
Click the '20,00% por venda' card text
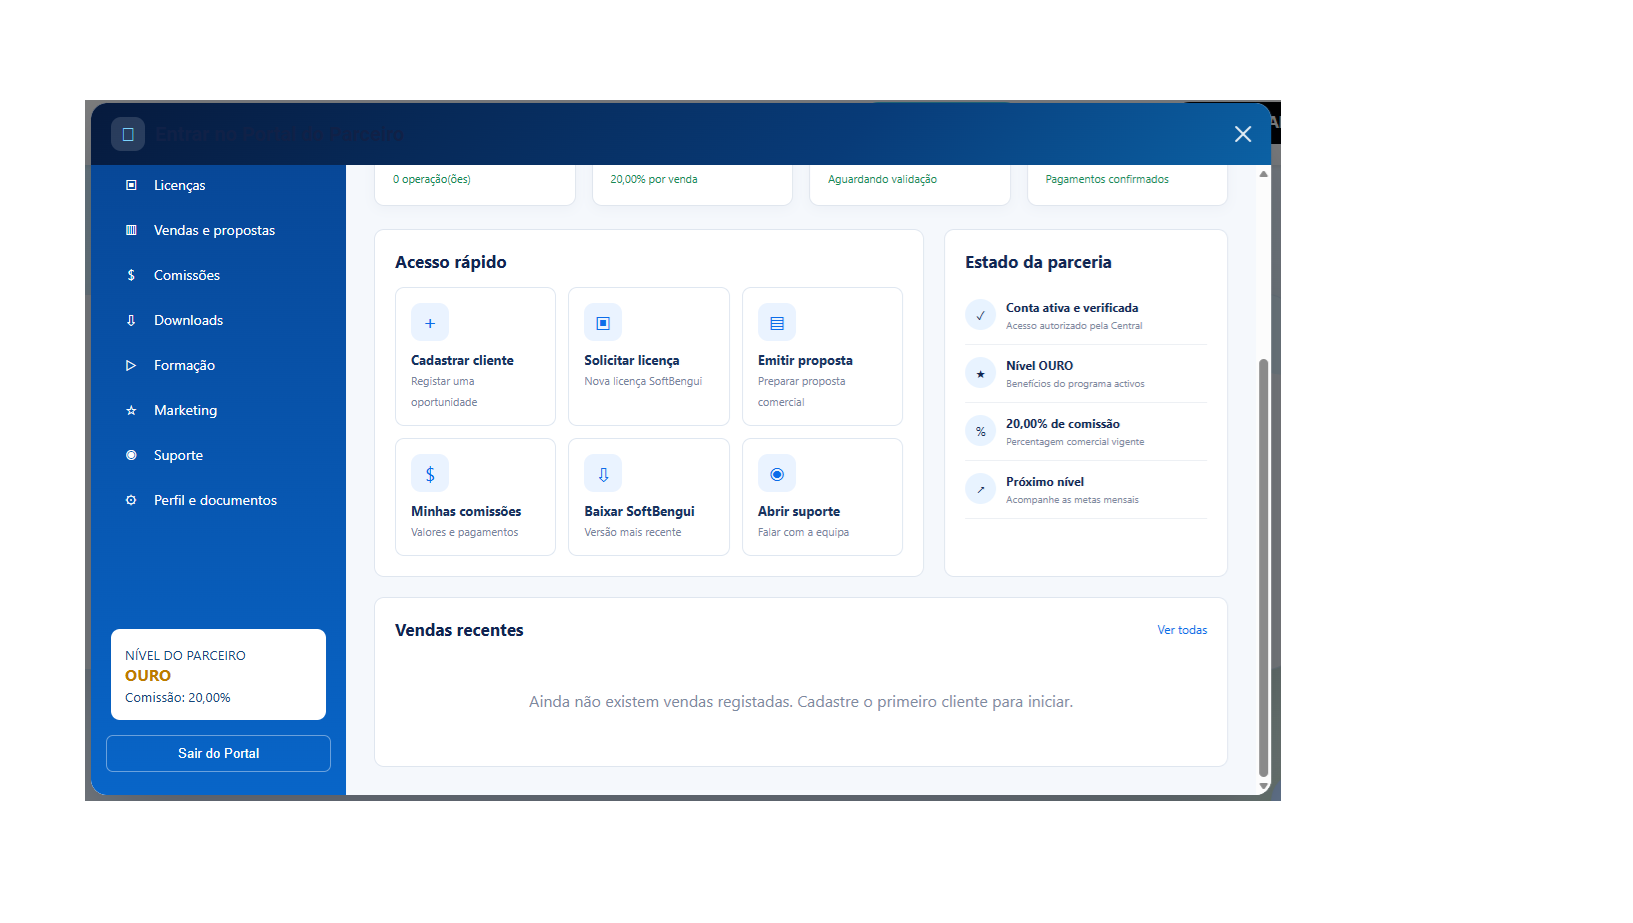click(654, 179)
